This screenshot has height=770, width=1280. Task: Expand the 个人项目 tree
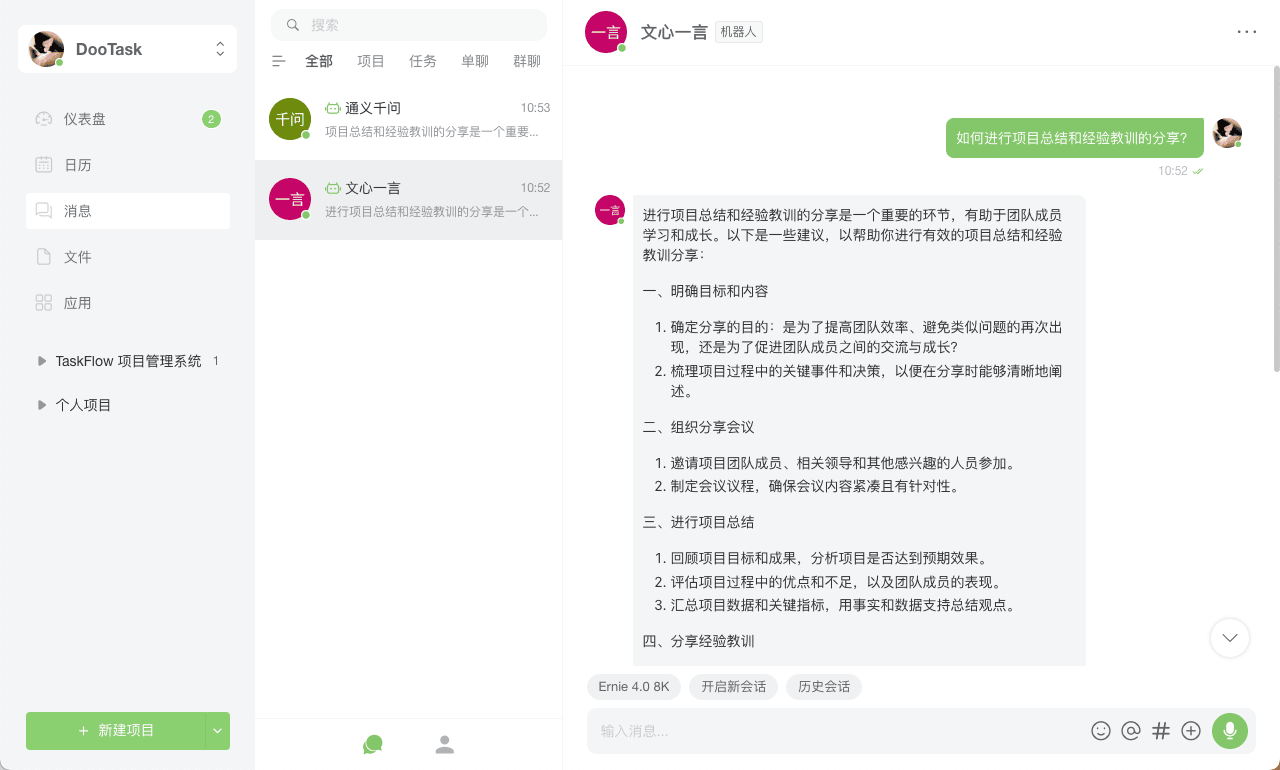(42, 405)
